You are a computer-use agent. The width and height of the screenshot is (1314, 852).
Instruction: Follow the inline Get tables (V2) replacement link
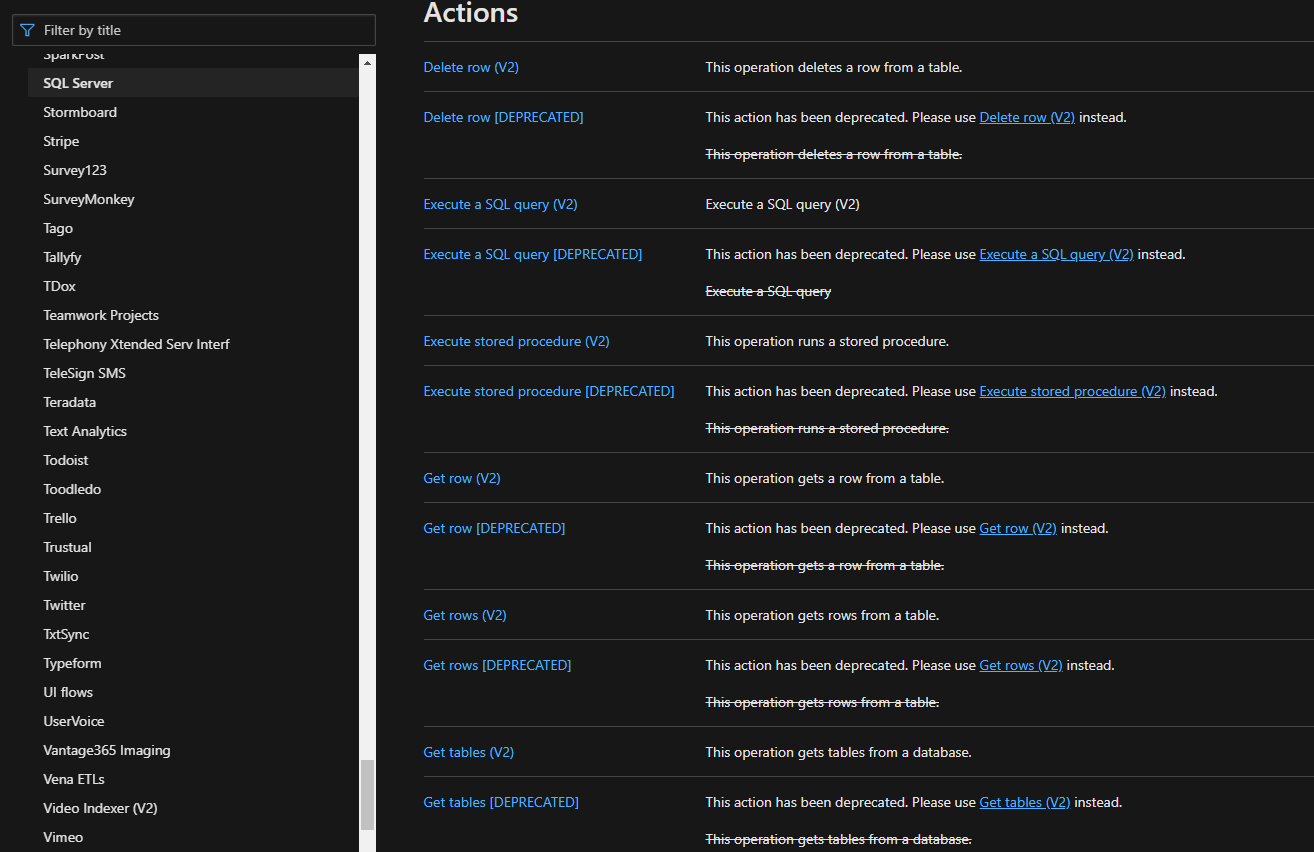1024,802
